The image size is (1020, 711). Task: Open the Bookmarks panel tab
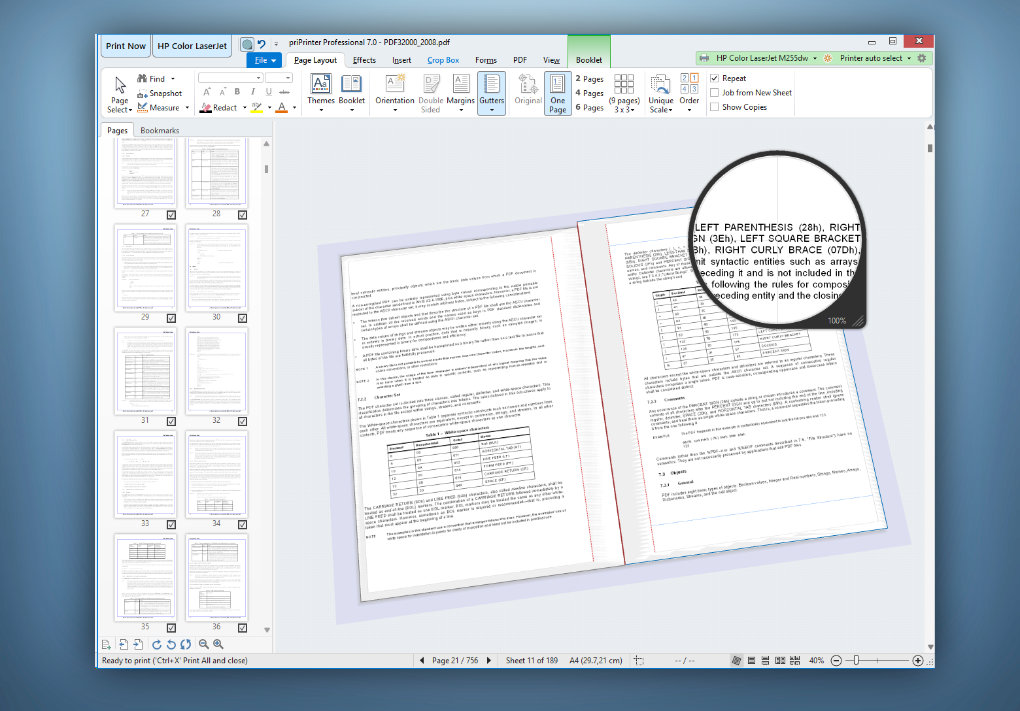click(x=159, y=130)
